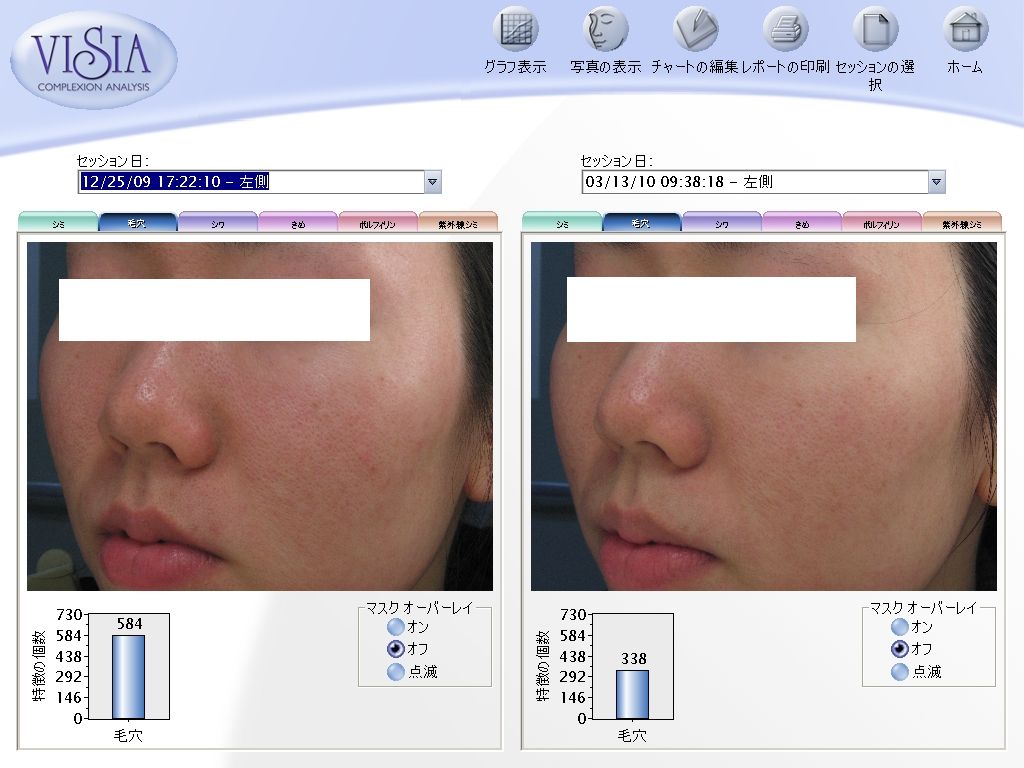Set mask overlay to 点滅 in the right panel
Viewport: 1024px width, 768px height.
pos(900,671)
